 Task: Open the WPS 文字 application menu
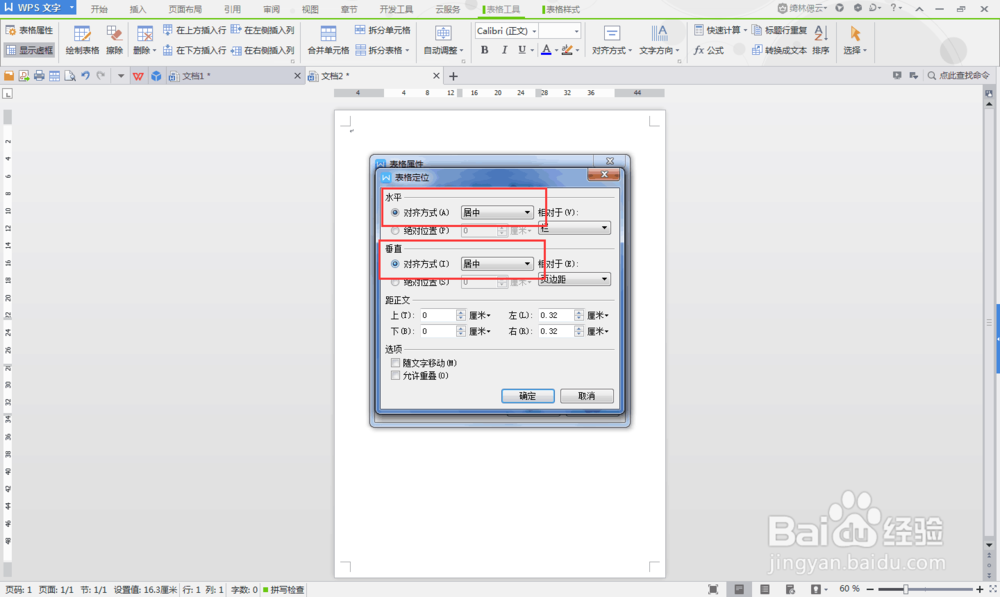[38, 8]
